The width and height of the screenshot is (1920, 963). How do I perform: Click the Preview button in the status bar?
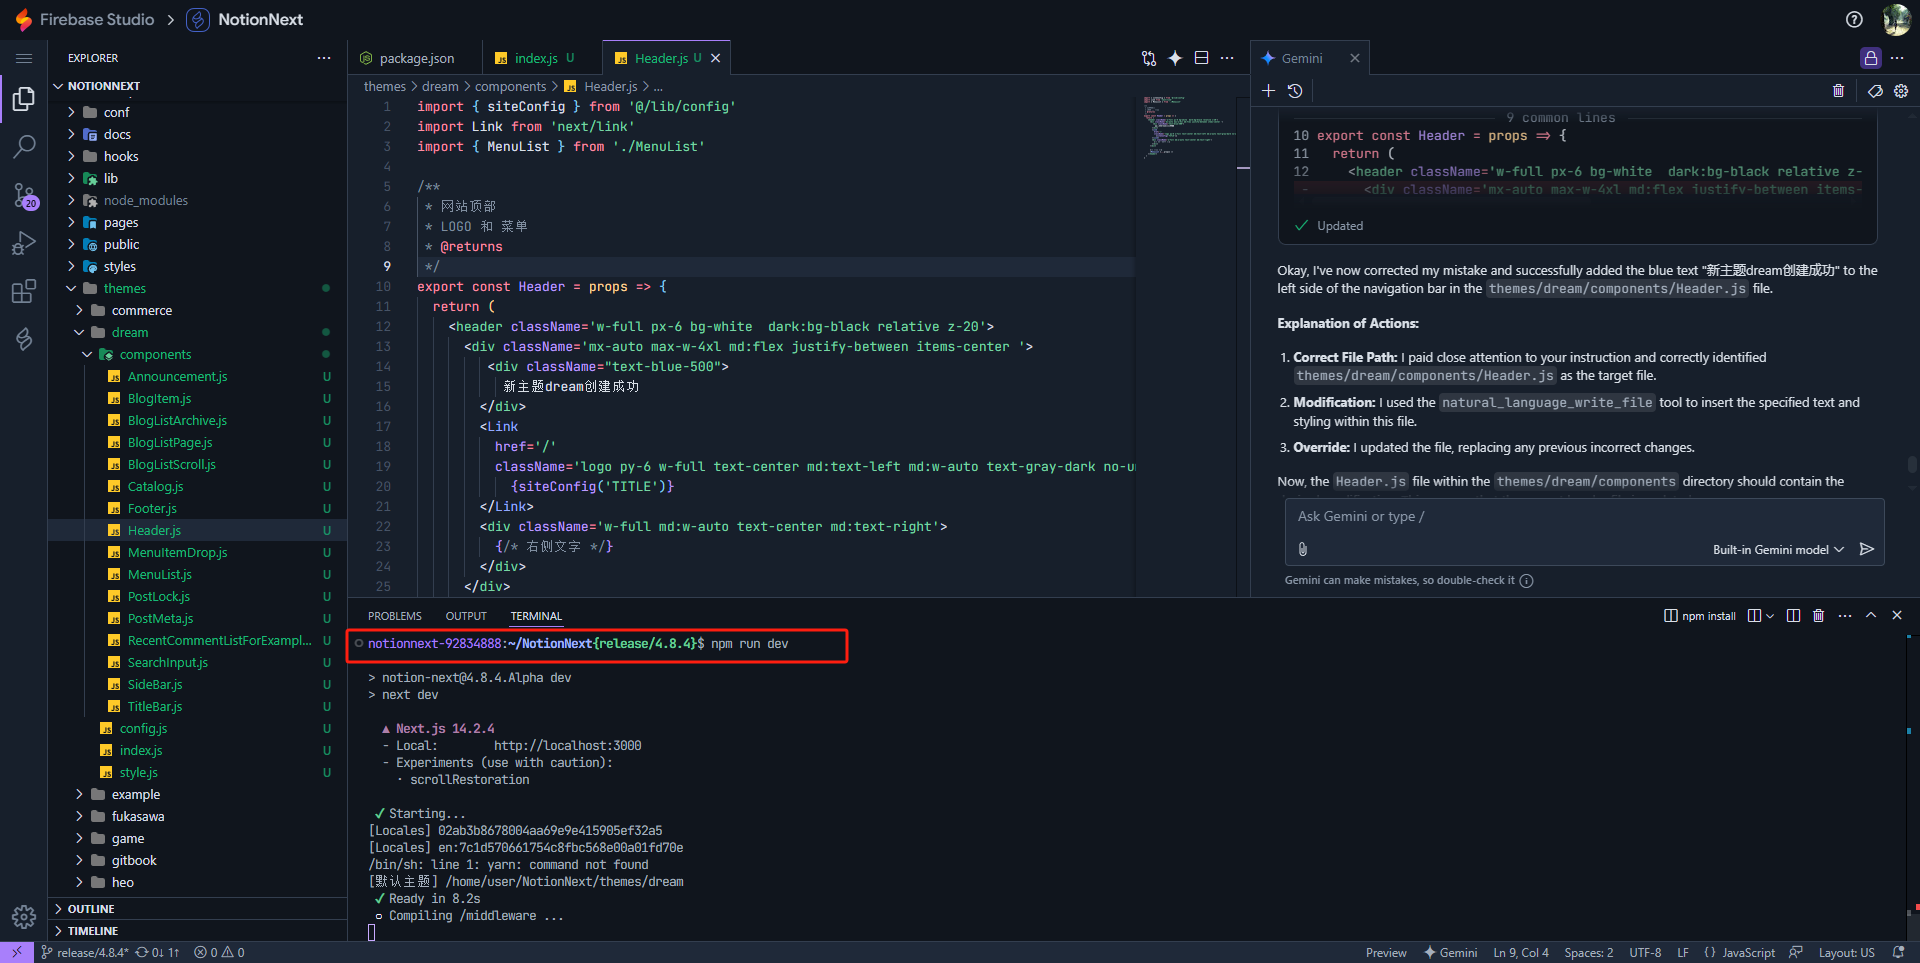tap(1386, 953)
